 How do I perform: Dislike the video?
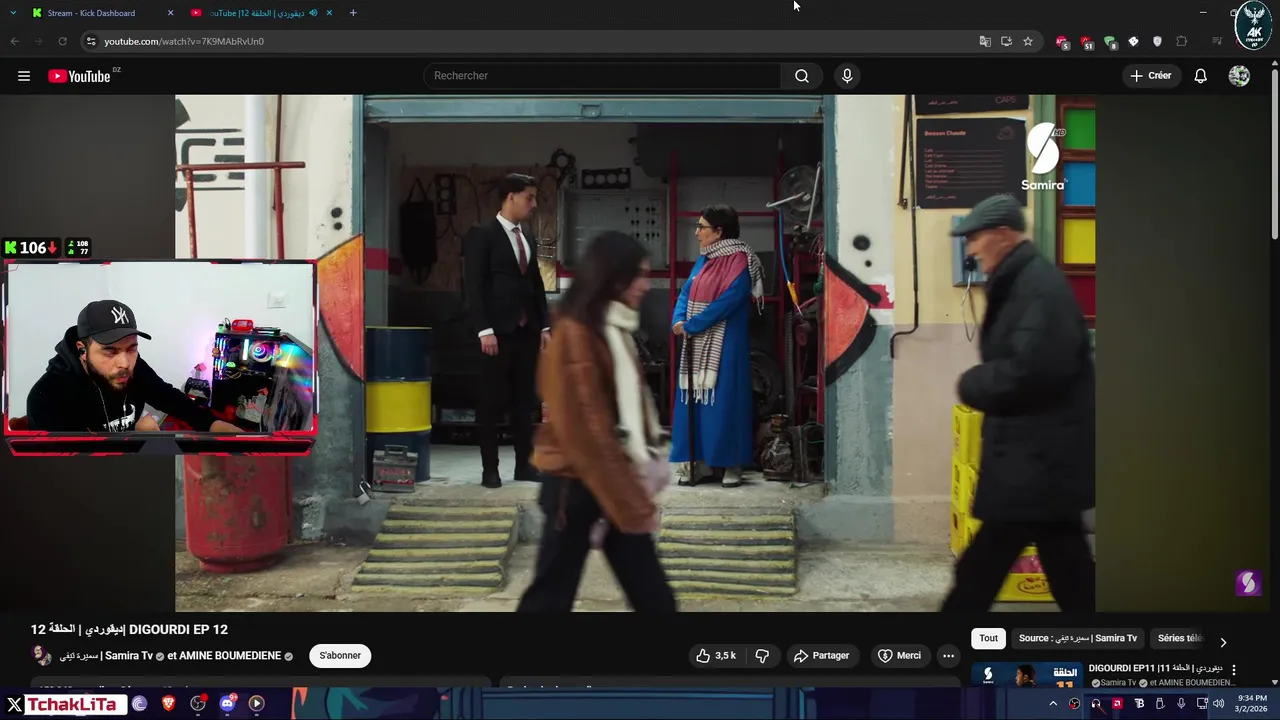pos(762,656)
